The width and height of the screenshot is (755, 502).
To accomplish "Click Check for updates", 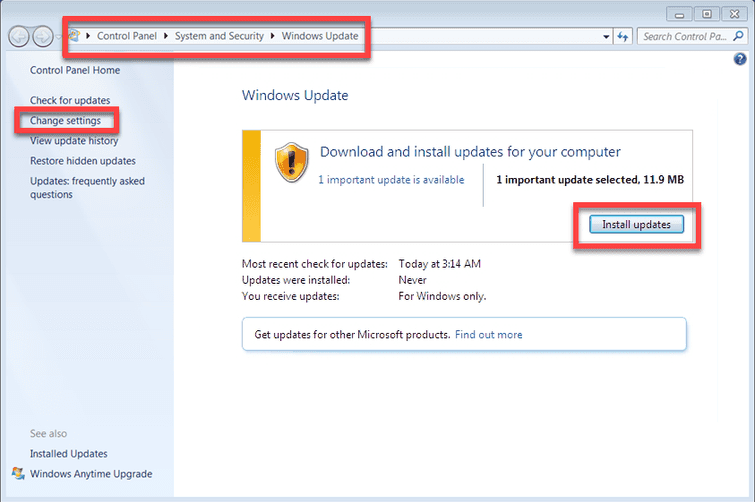I will tap(70, 100).
